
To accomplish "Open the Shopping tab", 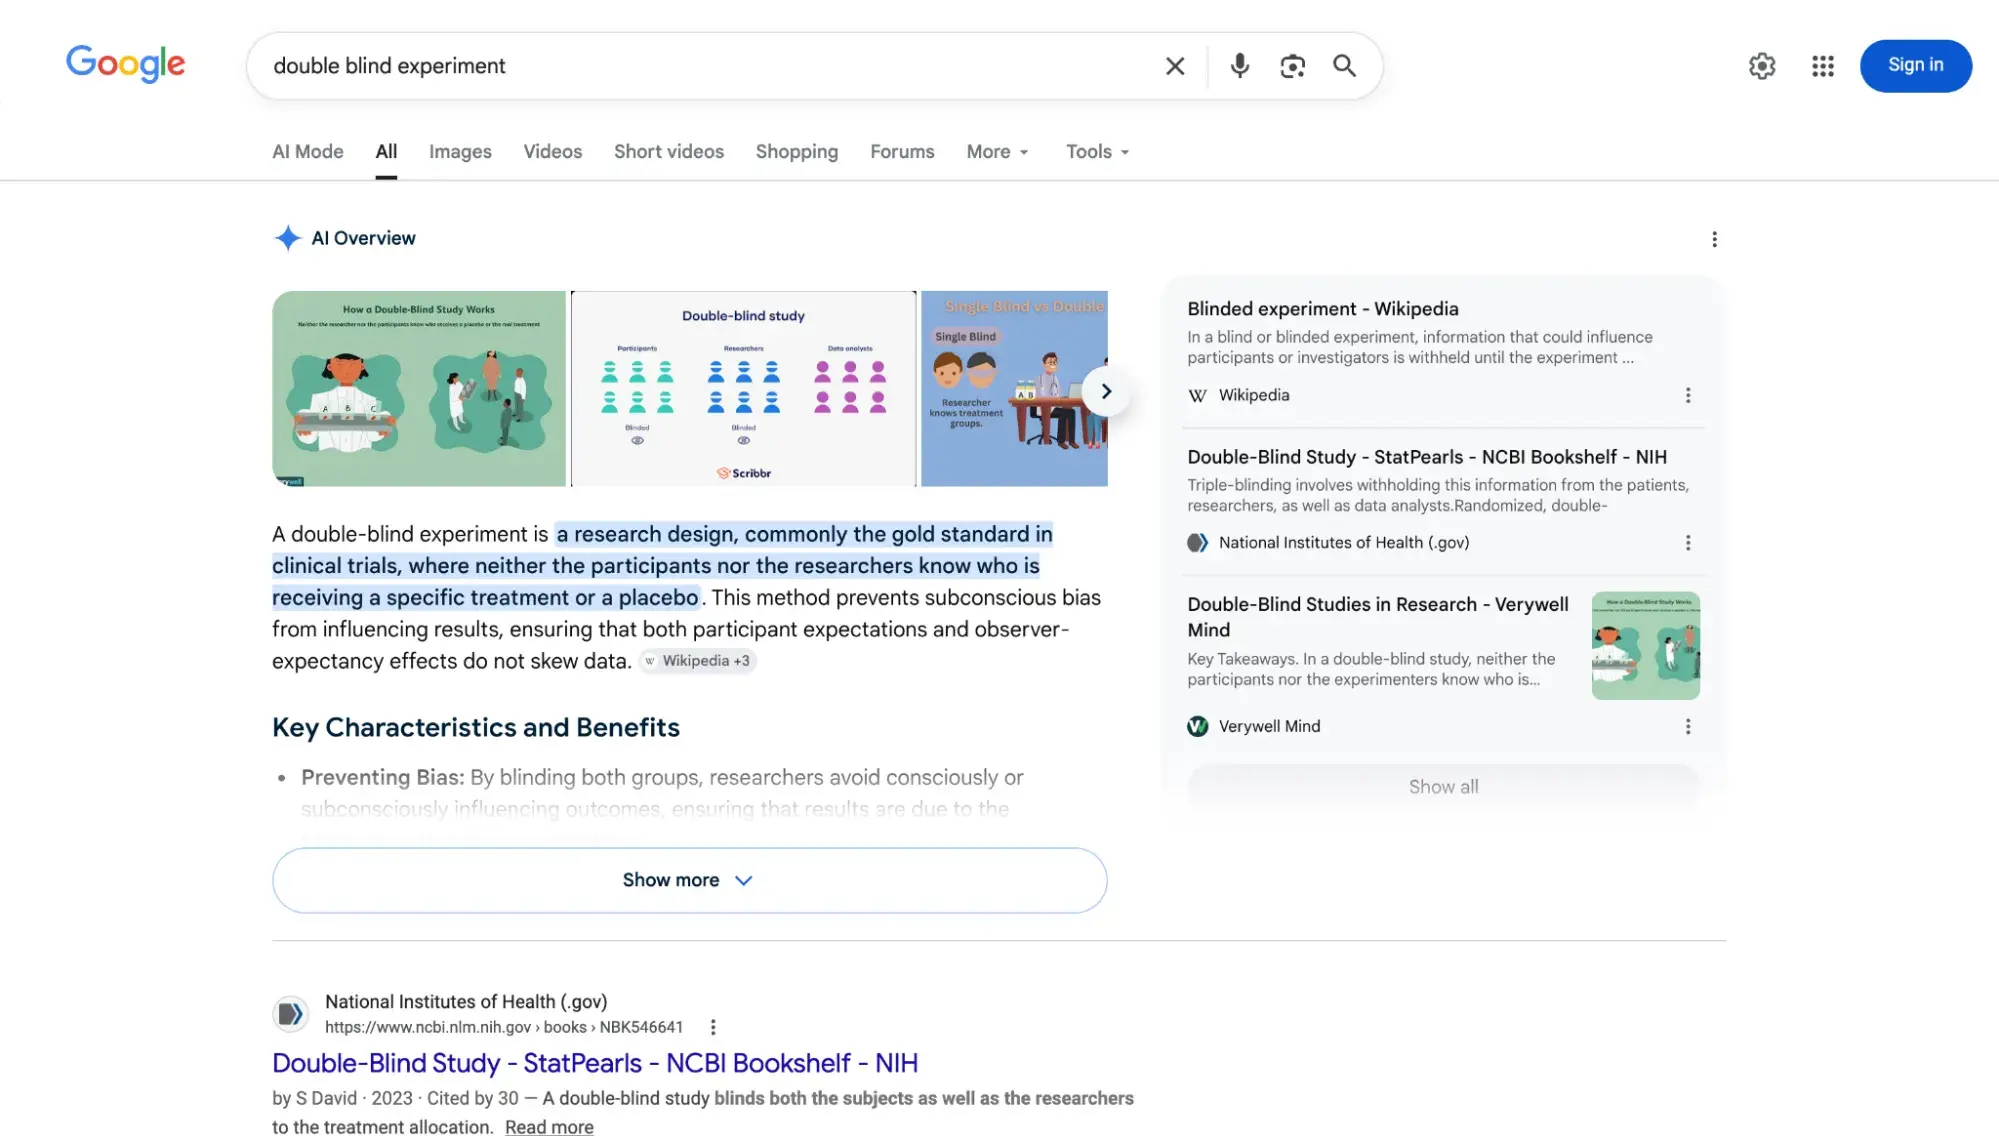I will point(796,151).
